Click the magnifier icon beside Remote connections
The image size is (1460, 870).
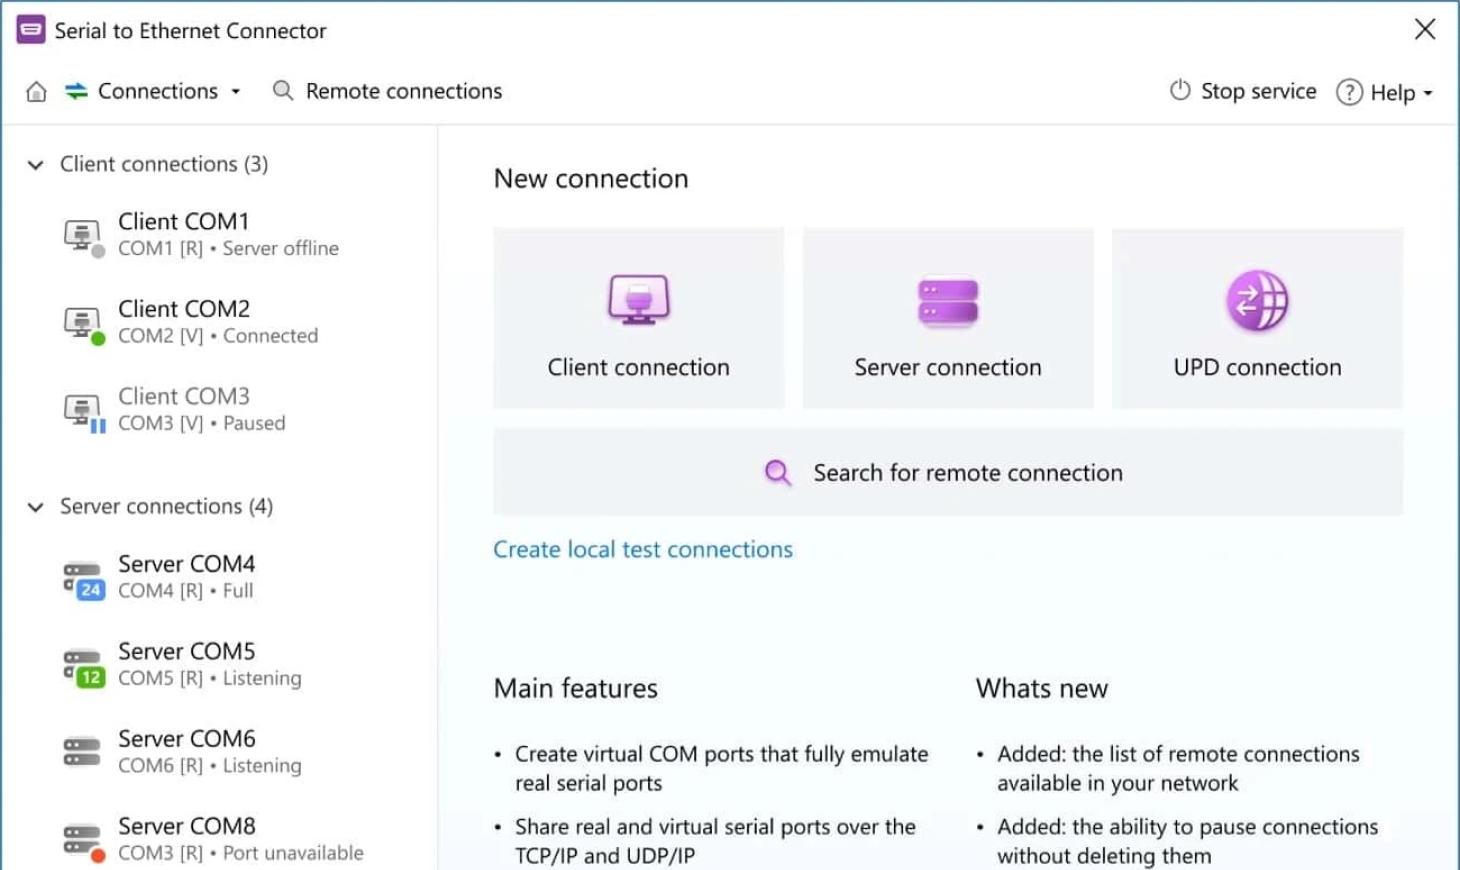(x=283, y=91)
